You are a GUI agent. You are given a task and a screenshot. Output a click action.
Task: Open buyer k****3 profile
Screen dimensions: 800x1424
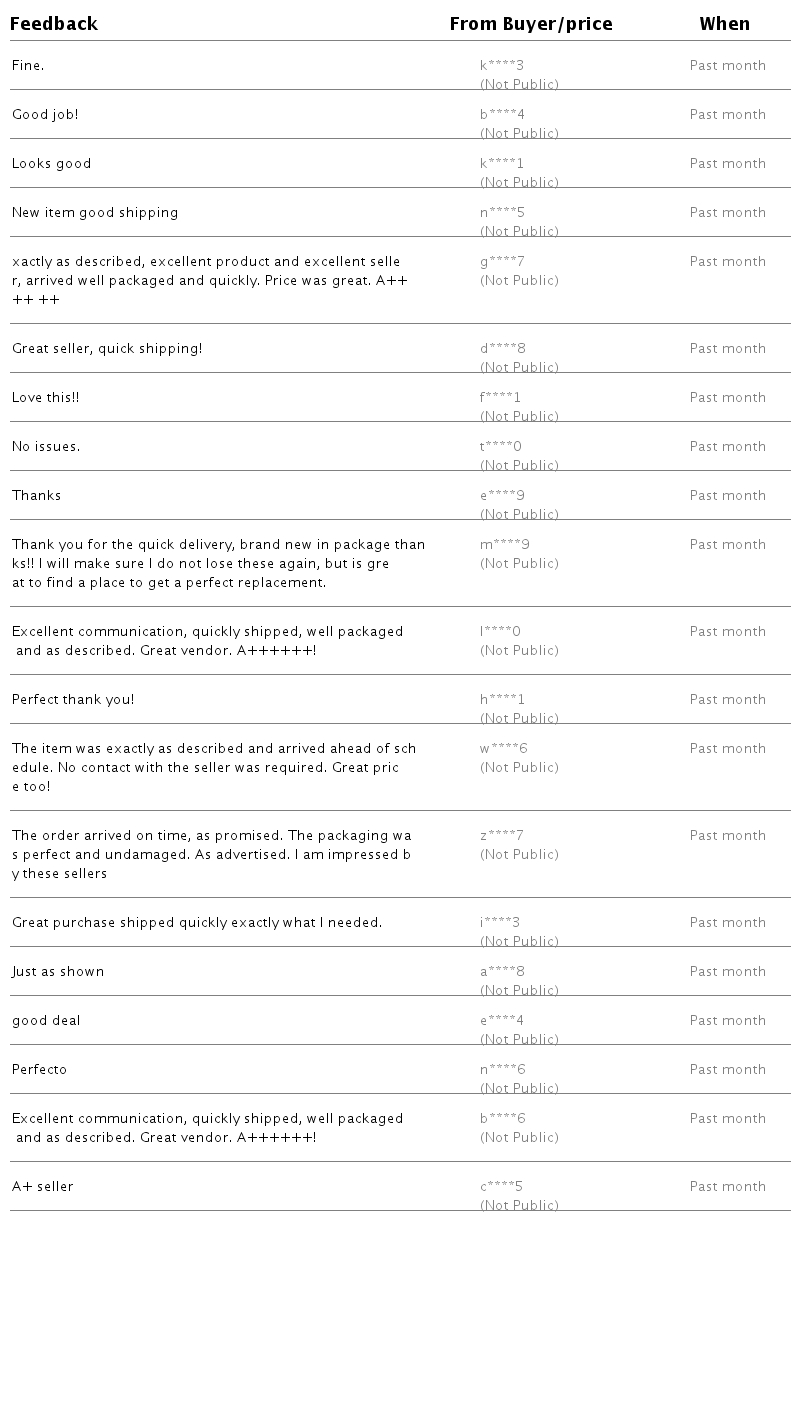[x=502, y=66]
